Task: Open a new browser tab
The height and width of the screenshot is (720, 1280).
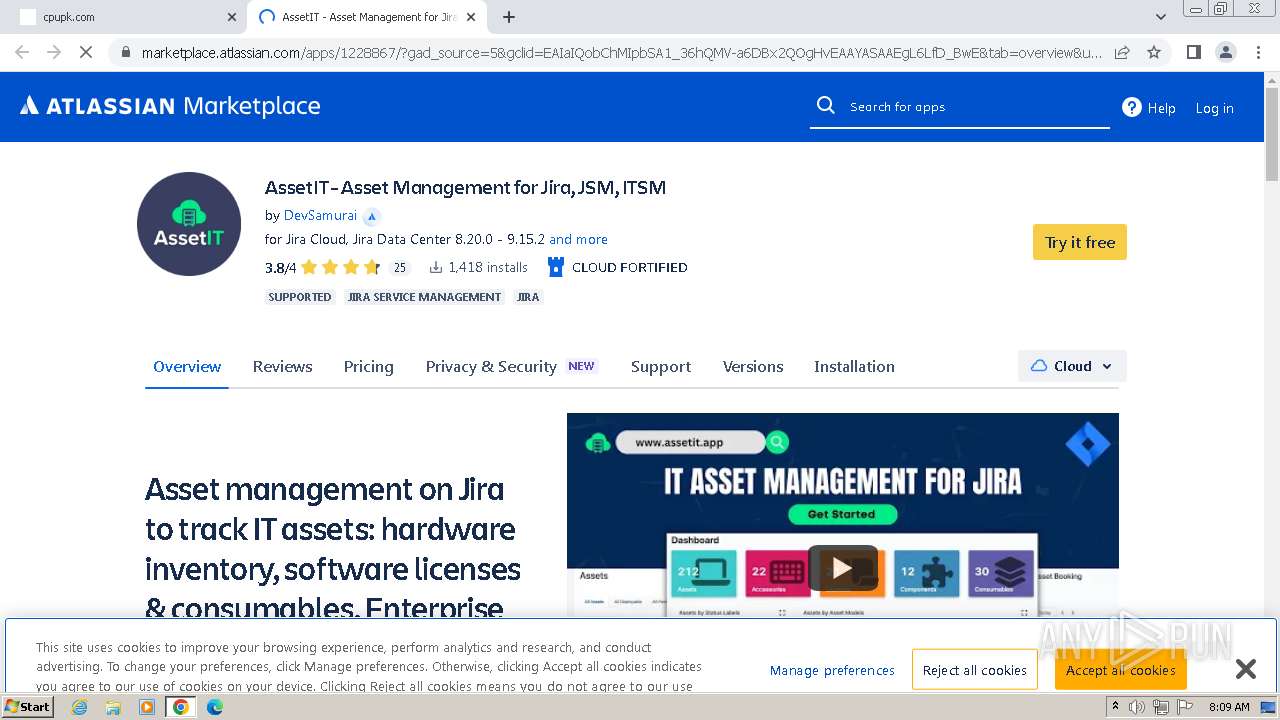Action: tap(509, 17)
